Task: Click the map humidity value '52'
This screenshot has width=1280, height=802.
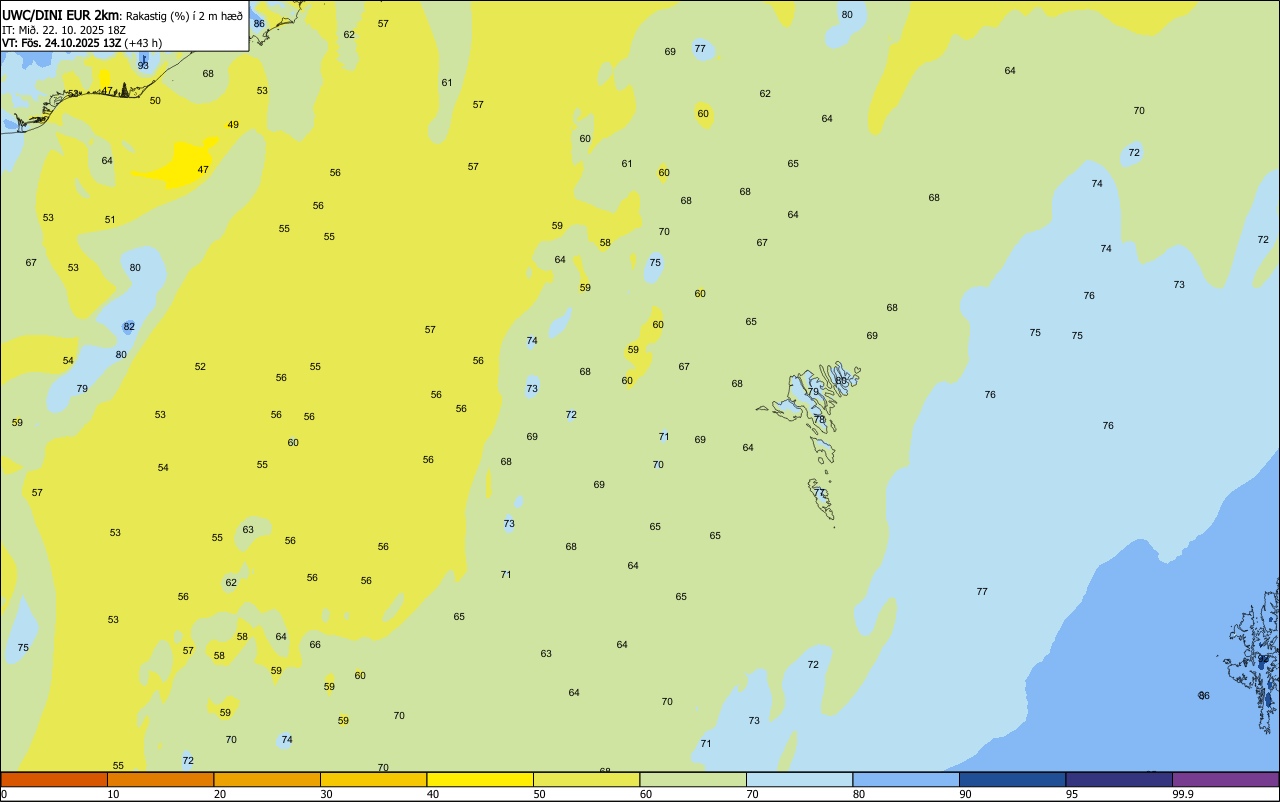Action: tap(200, 367)
